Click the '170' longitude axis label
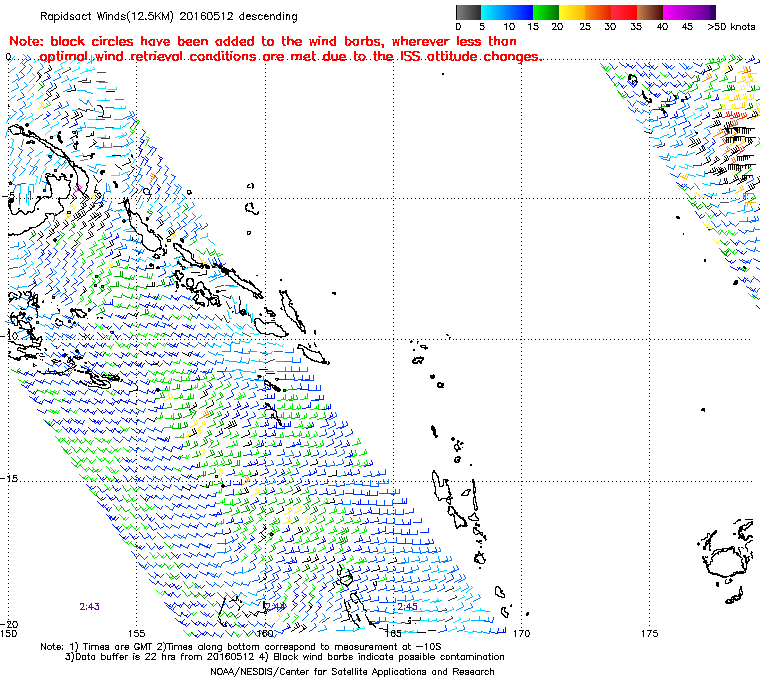The image size is (760, 688). tap(522, 633)
